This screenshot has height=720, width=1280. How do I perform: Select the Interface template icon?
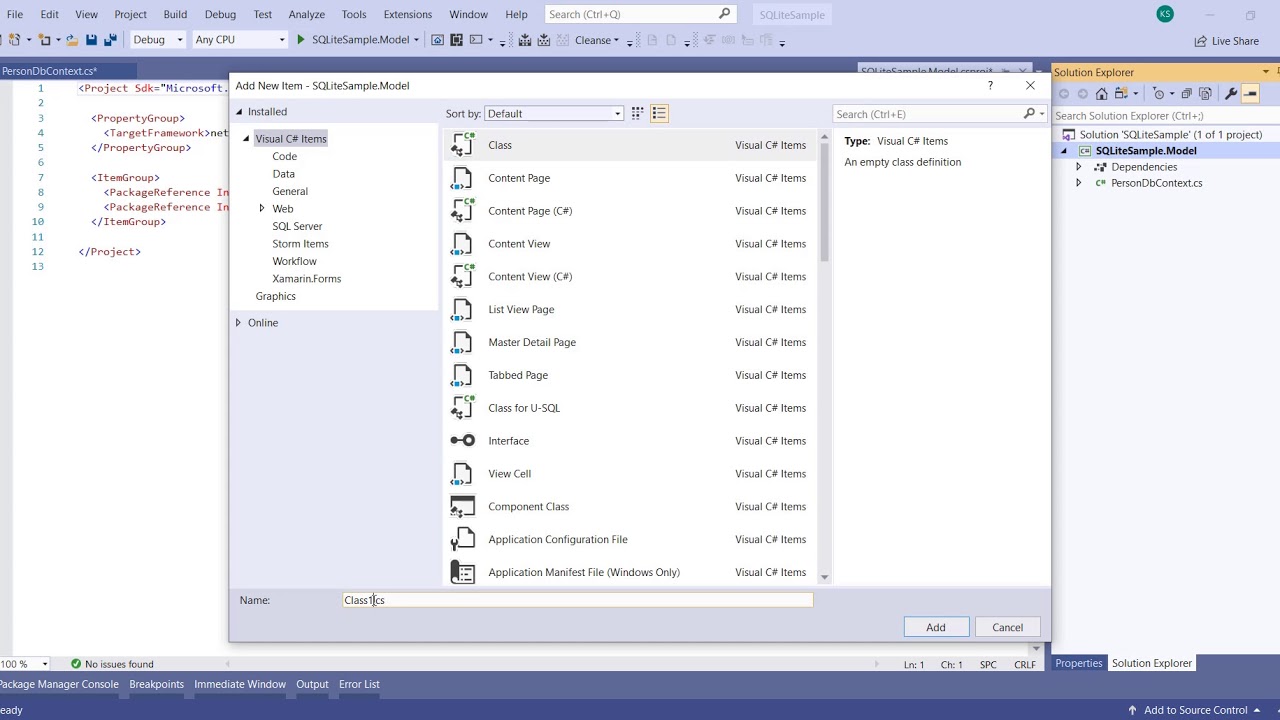[462, 441]
